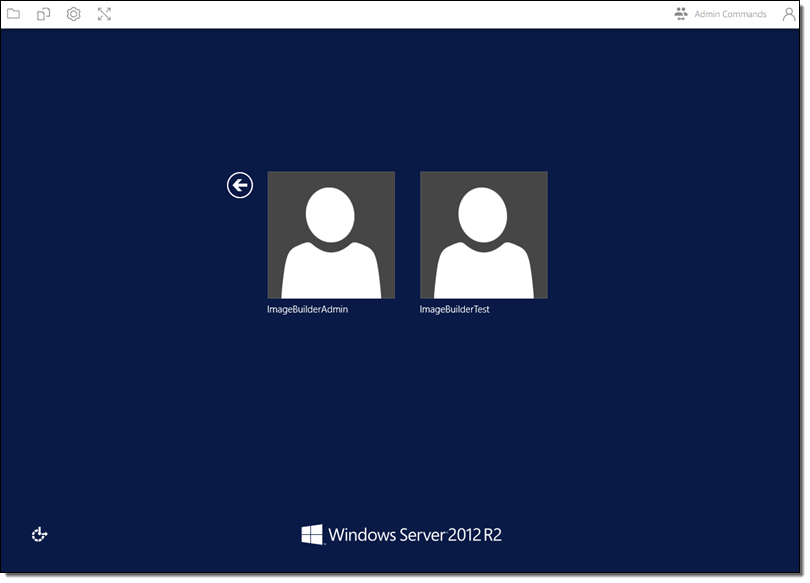
Task: Enter fullscreen with the expand arrows icon
Action: (x=104, y=15)
